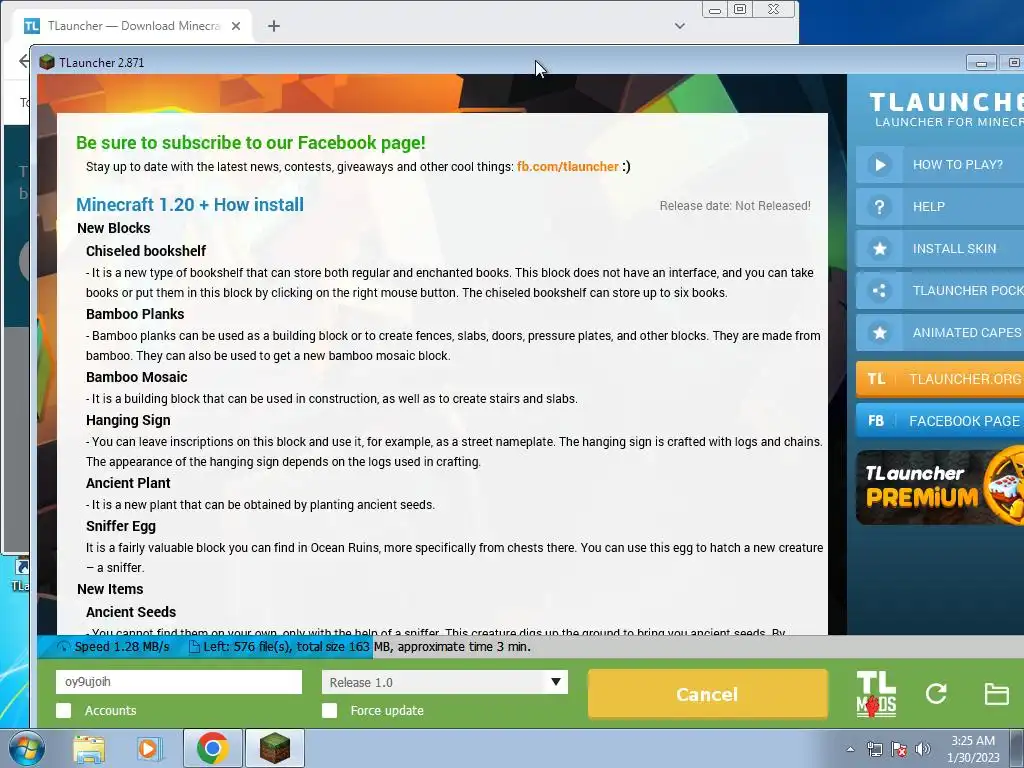Click the 'Sniffer Egg' heading
This screenshot has height=768, width=1024.
121,526
